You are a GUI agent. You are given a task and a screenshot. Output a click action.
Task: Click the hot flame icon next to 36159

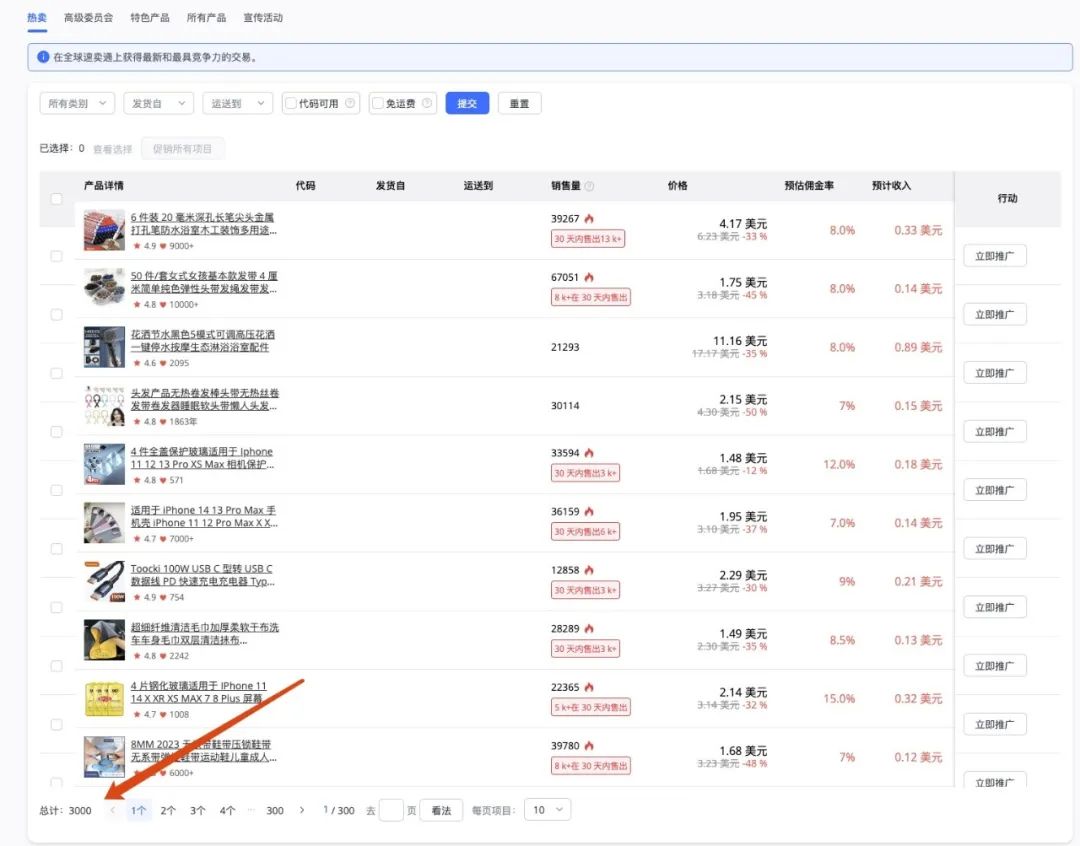[x=589, y=511]
